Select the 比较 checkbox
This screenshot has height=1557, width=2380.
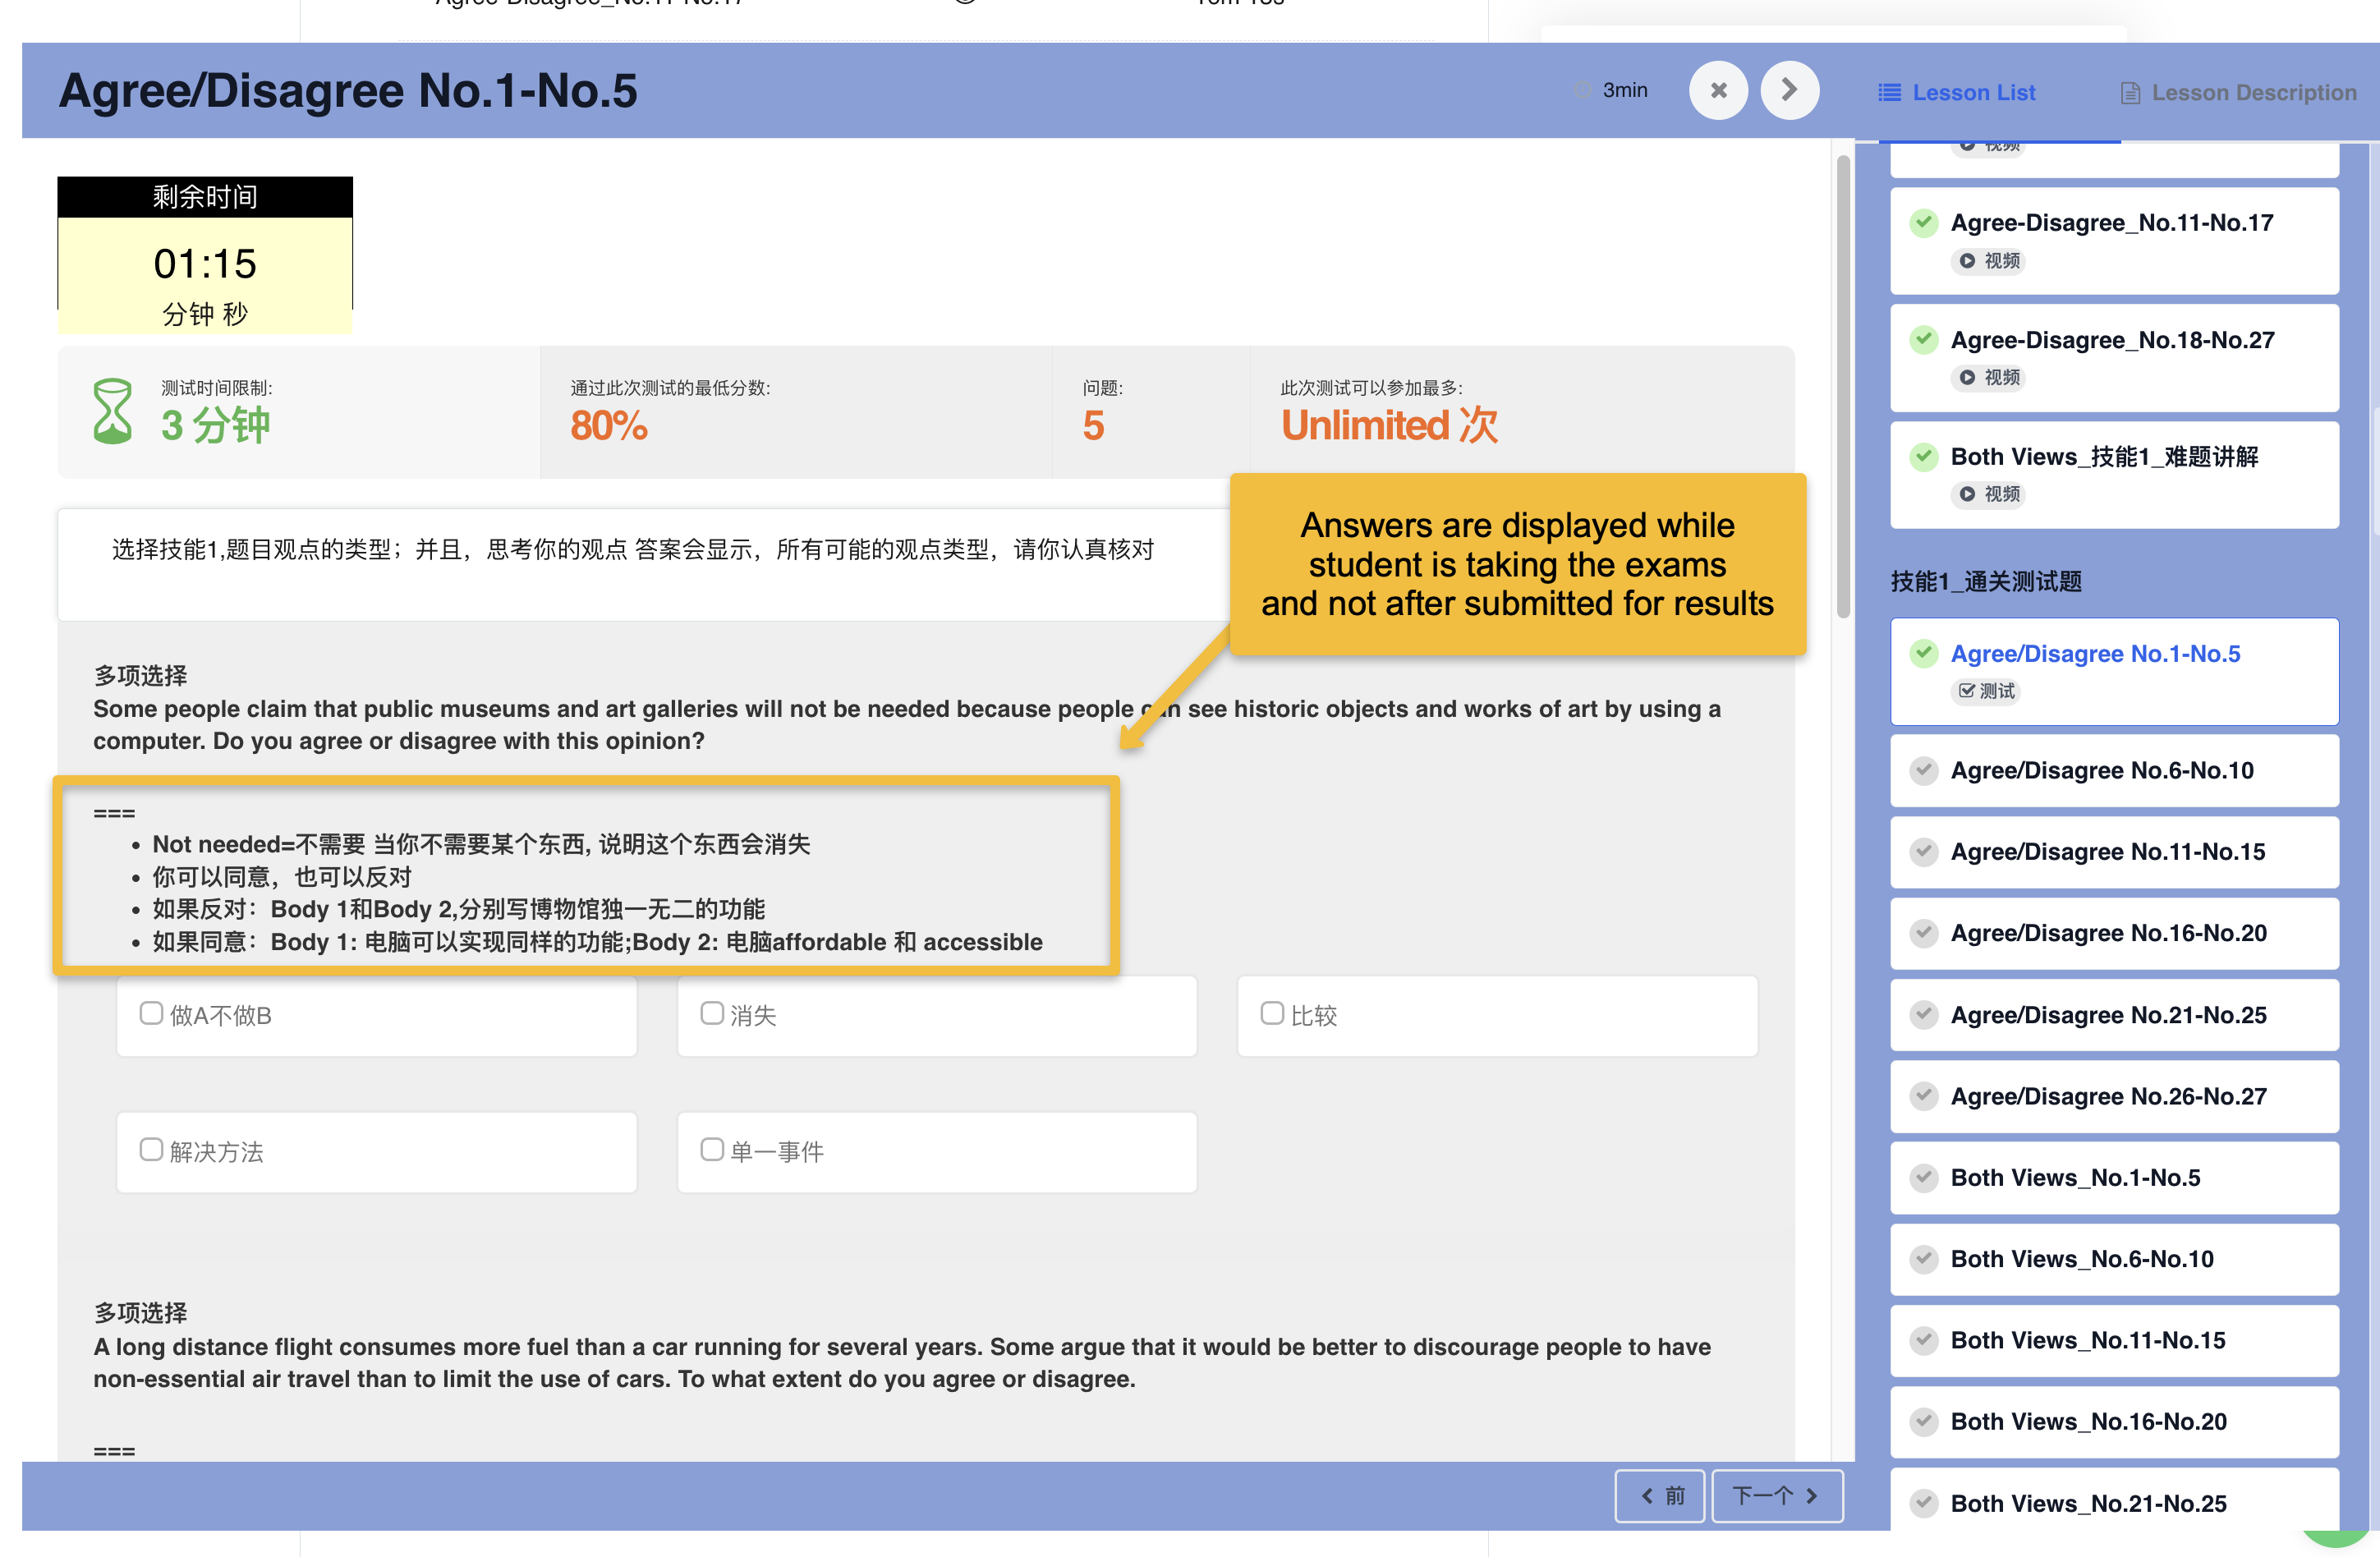coord(1271,1013)
